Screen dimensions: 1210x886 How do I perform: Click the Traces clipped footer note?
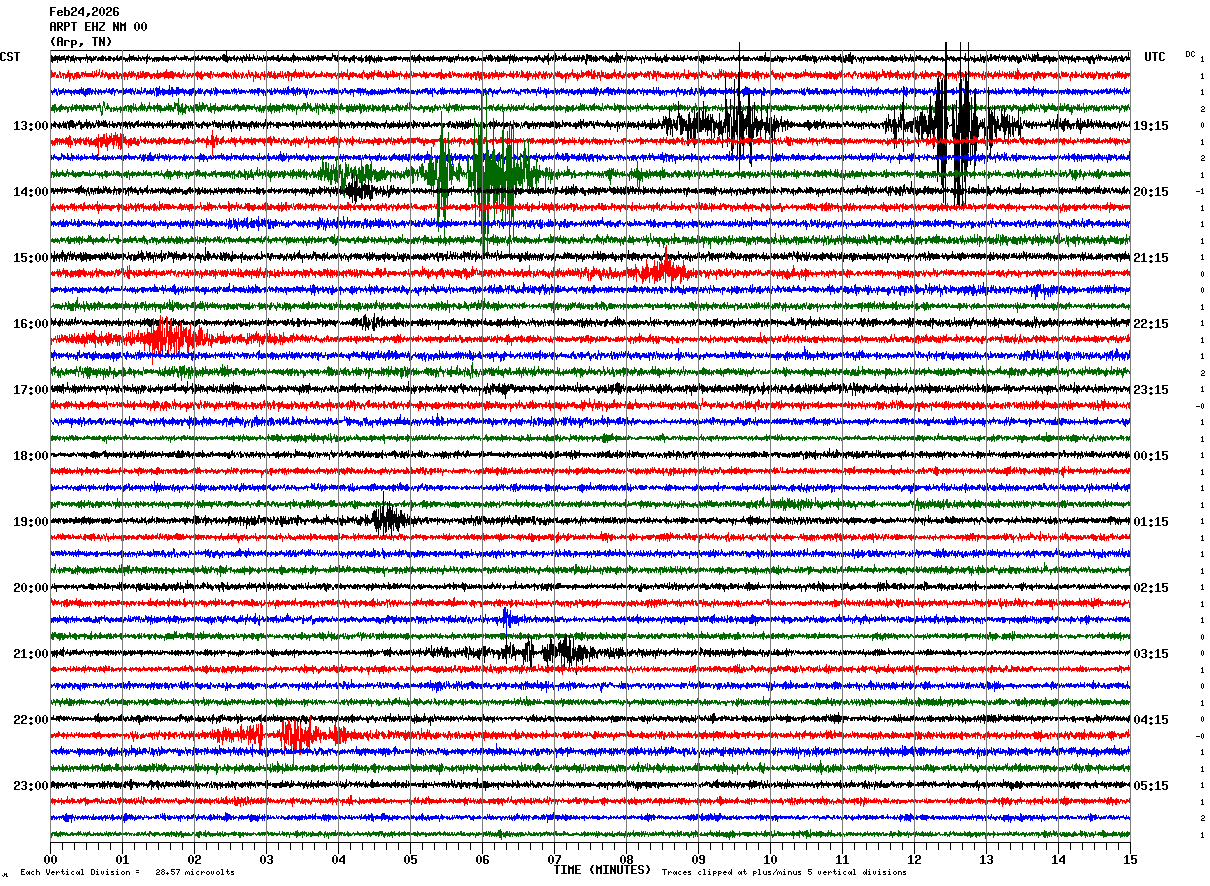(784, 872)
